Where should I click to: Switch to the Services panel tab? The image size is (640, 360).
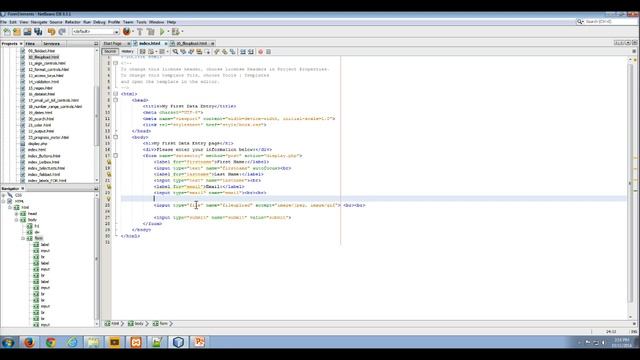pos(51,44)
